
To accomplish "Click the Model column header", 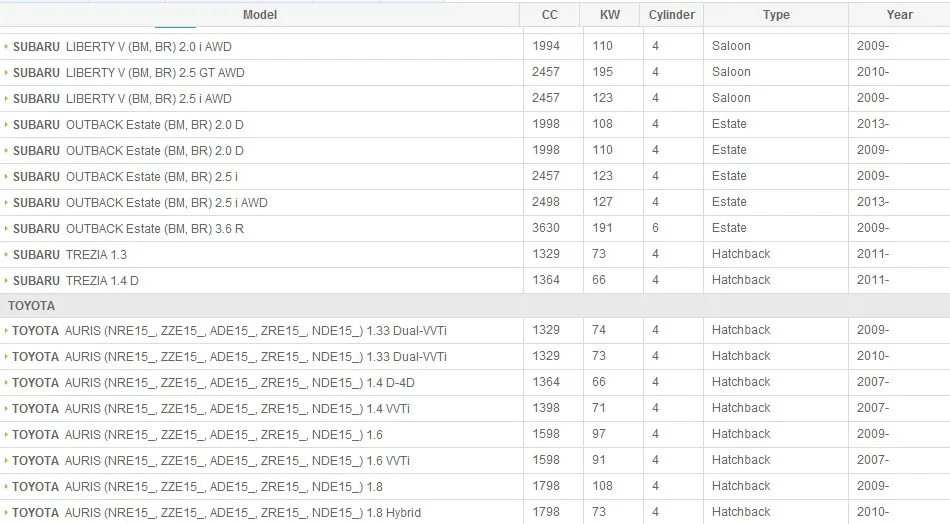I will point(260,15).
